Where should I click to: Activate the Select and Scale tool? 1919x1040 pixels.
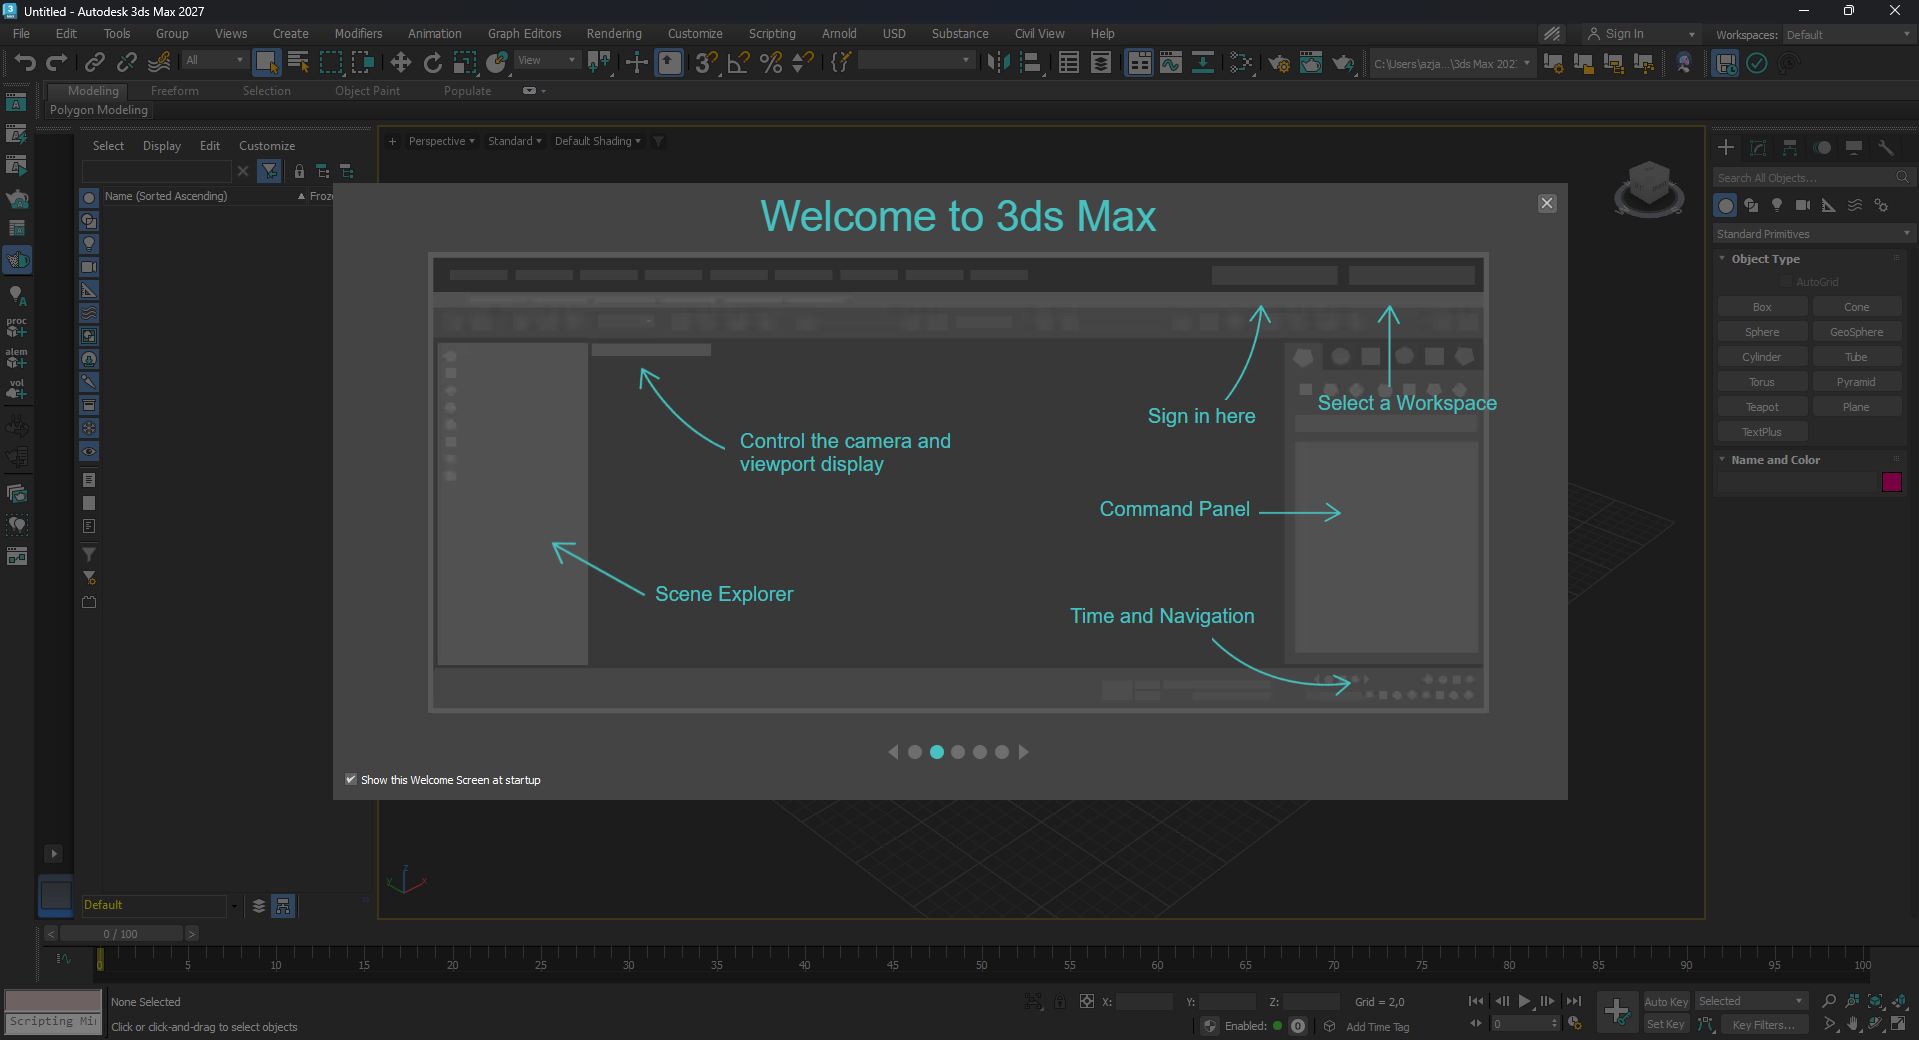click(x=465, y=63)
